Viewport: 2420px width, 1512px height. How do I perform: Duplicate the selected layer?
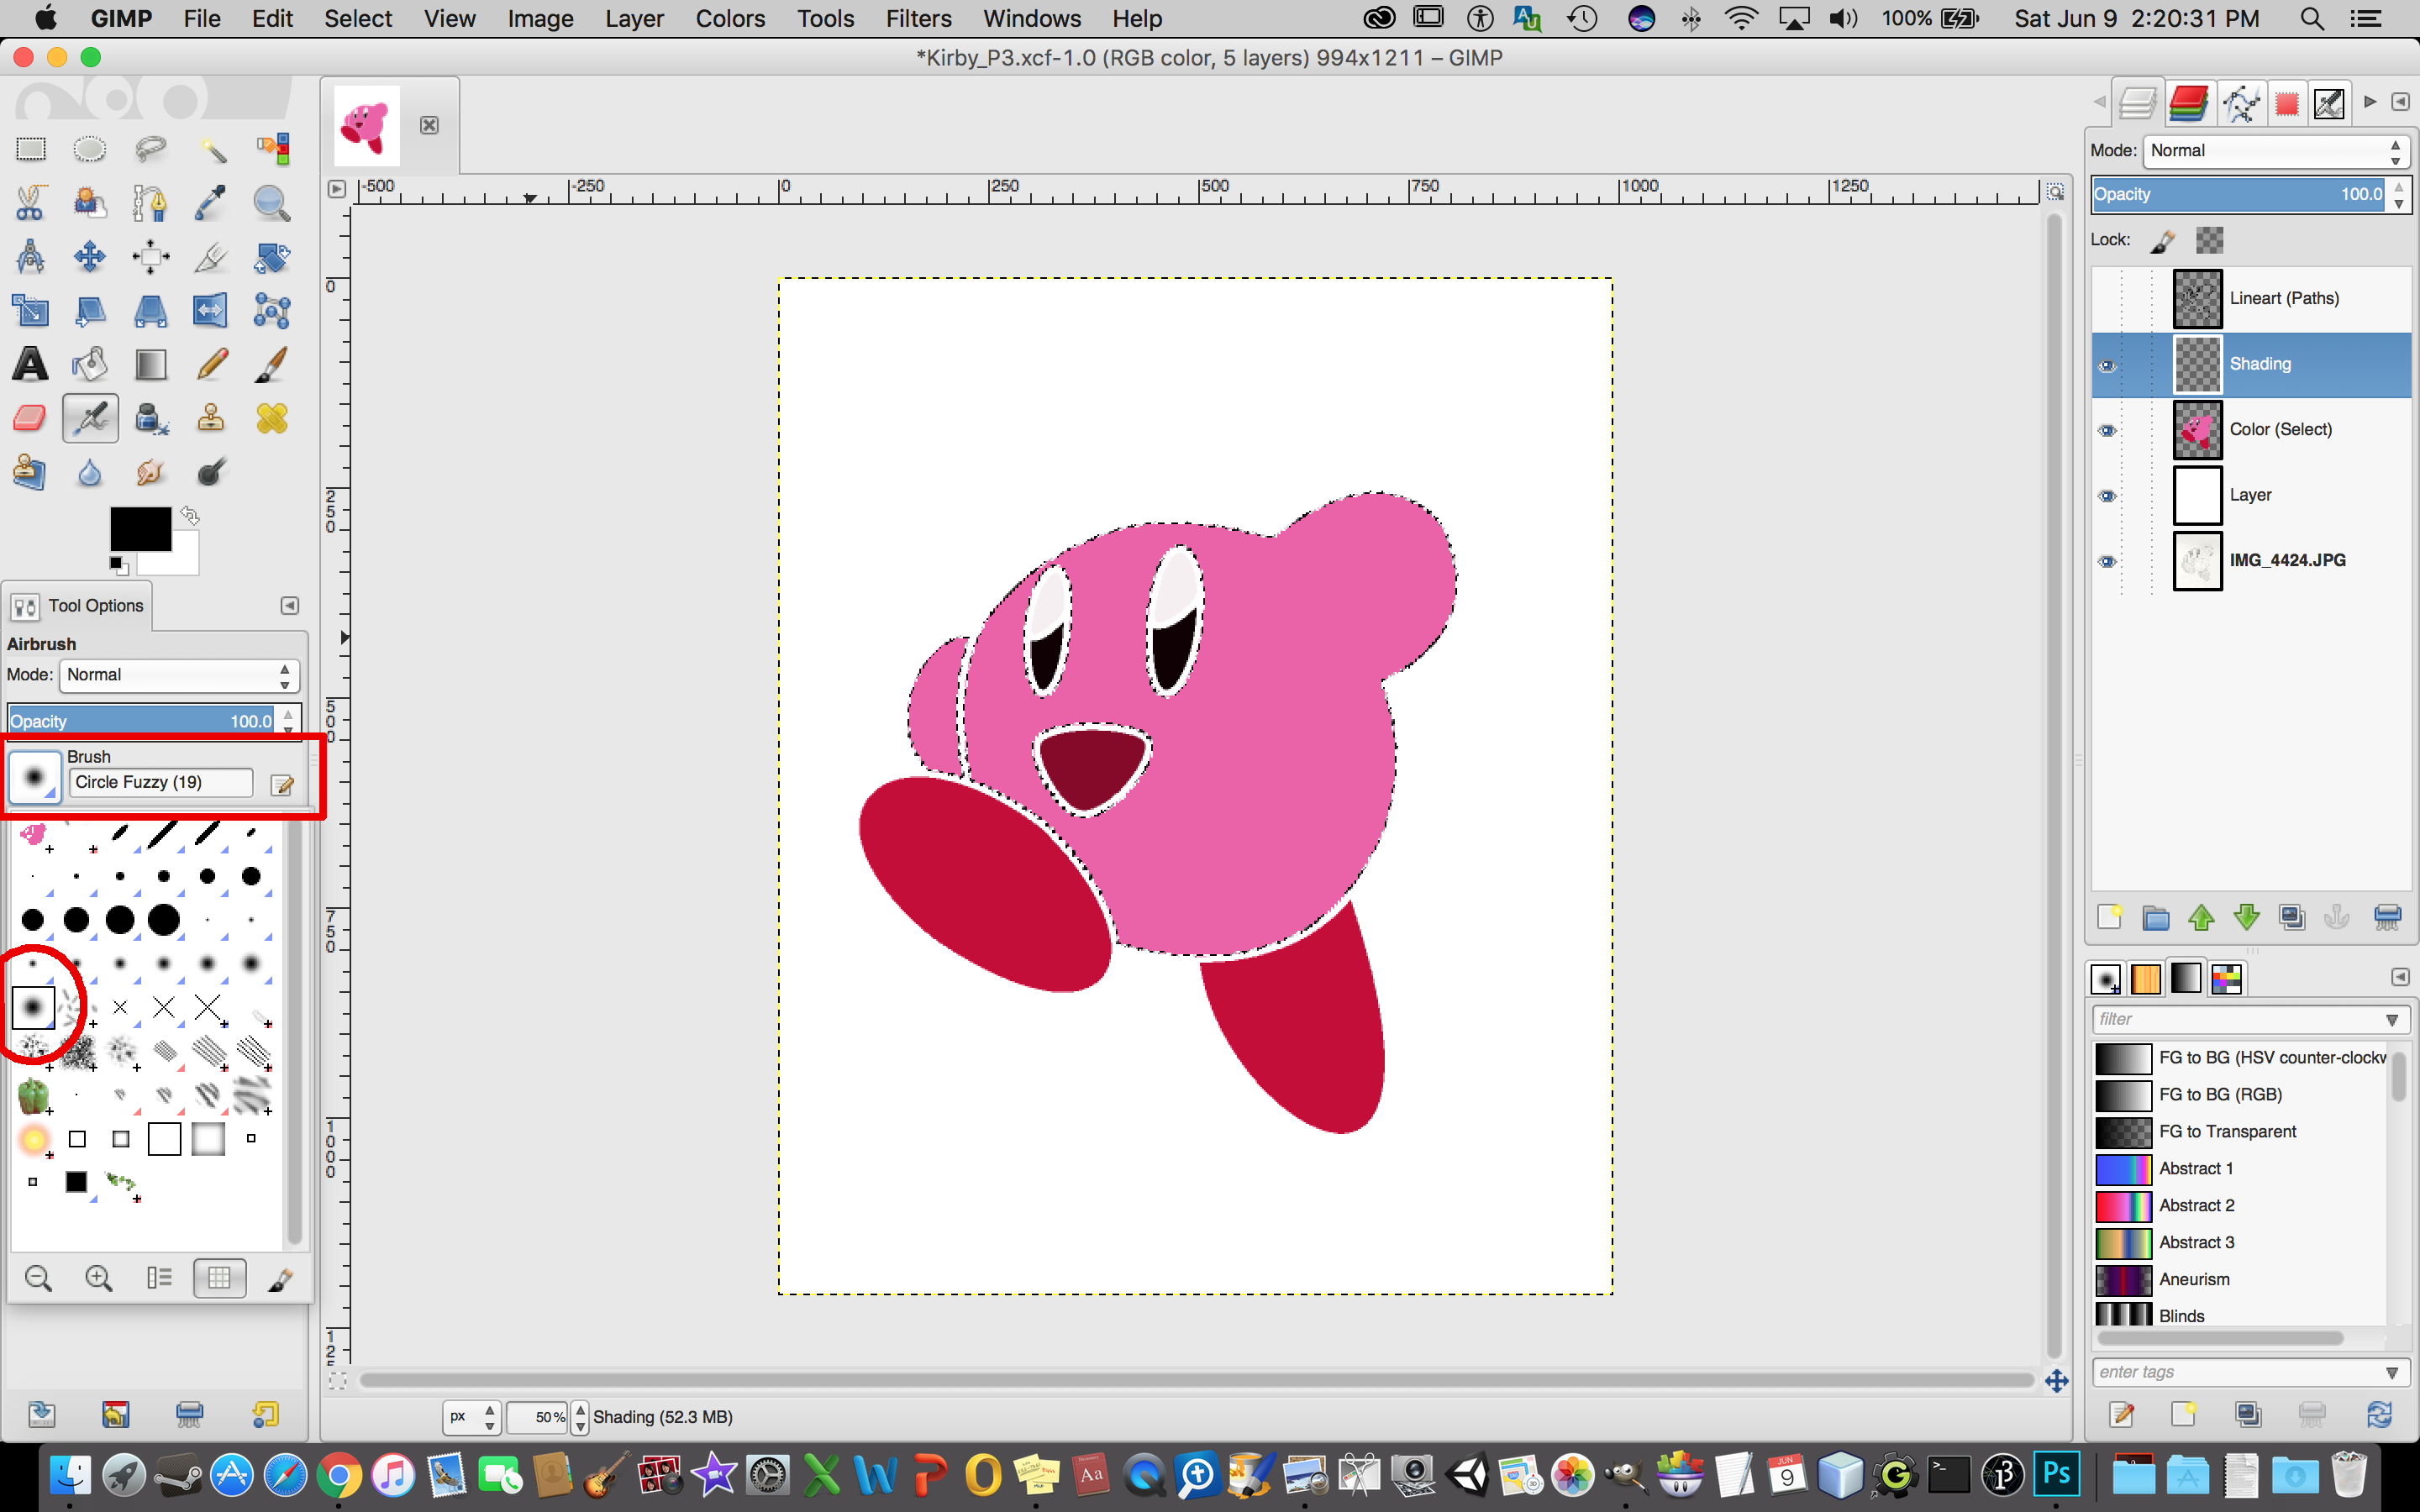[x=2292, y=917]
